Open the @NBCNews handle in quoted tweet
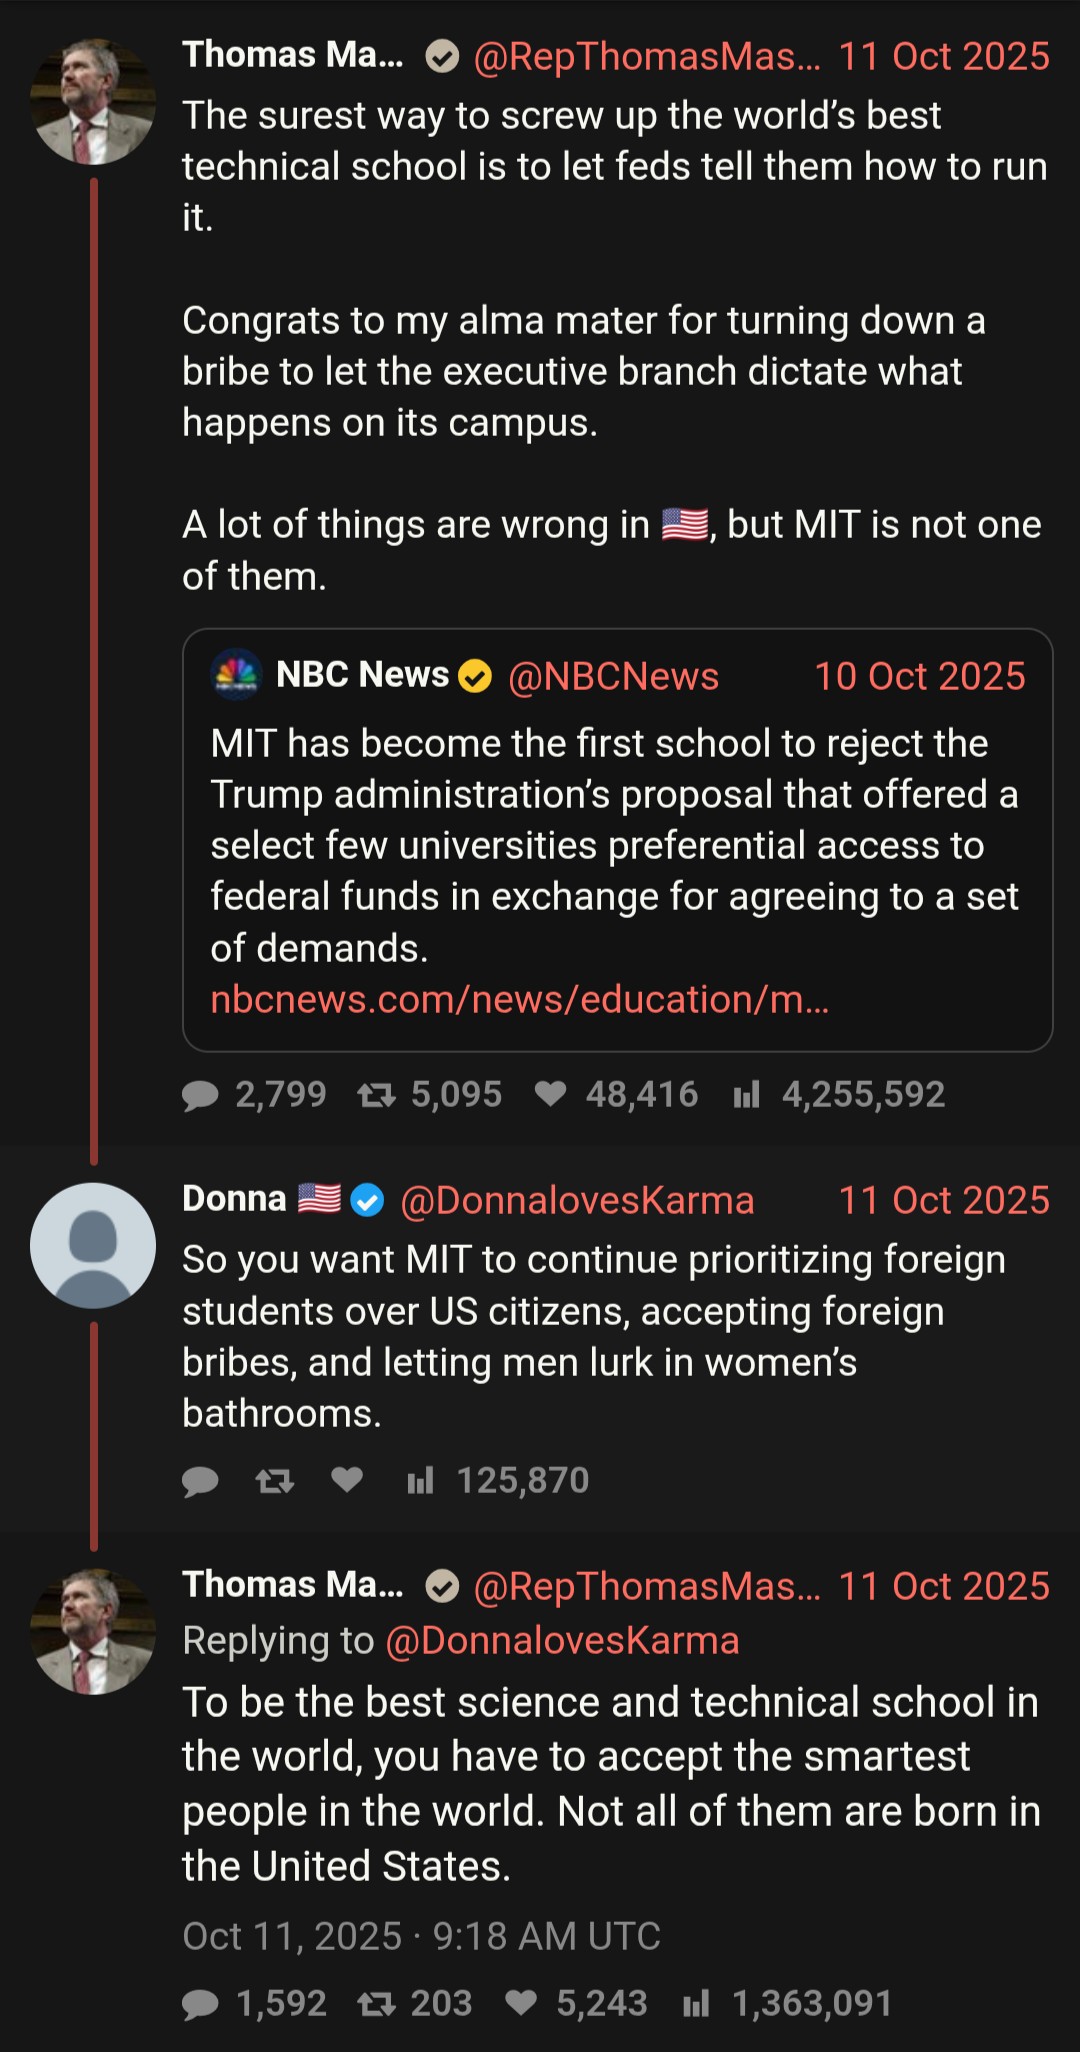Viewport: 1080px width, 2052px height. 613,676
